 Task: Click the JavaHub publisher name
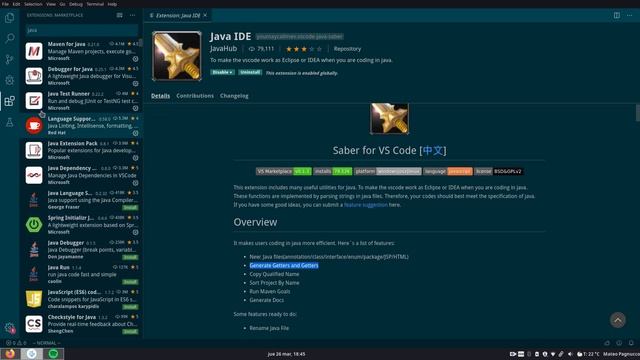pyautogui.click(x=223, y=49)
